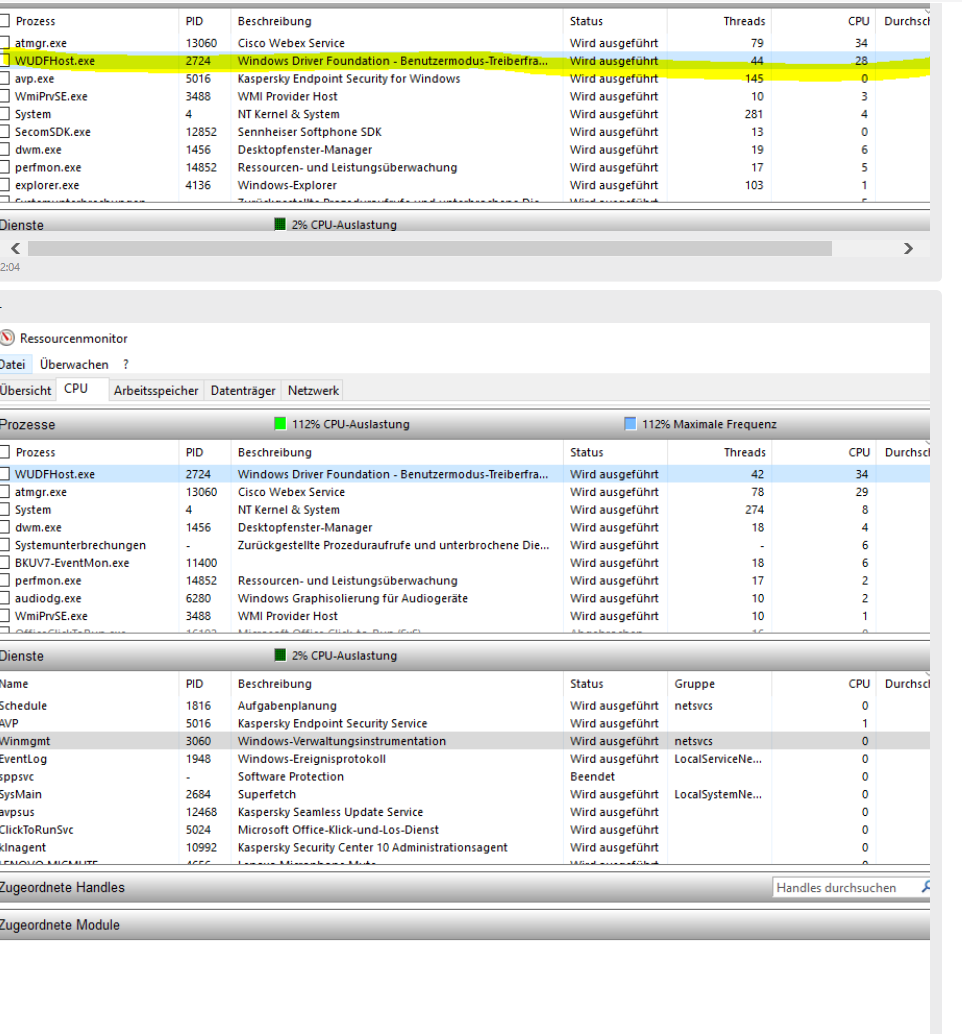Enable the checkbox for BKUV7-EventMon.exe
The image size is (962, 1034).
tap(5, 563)
